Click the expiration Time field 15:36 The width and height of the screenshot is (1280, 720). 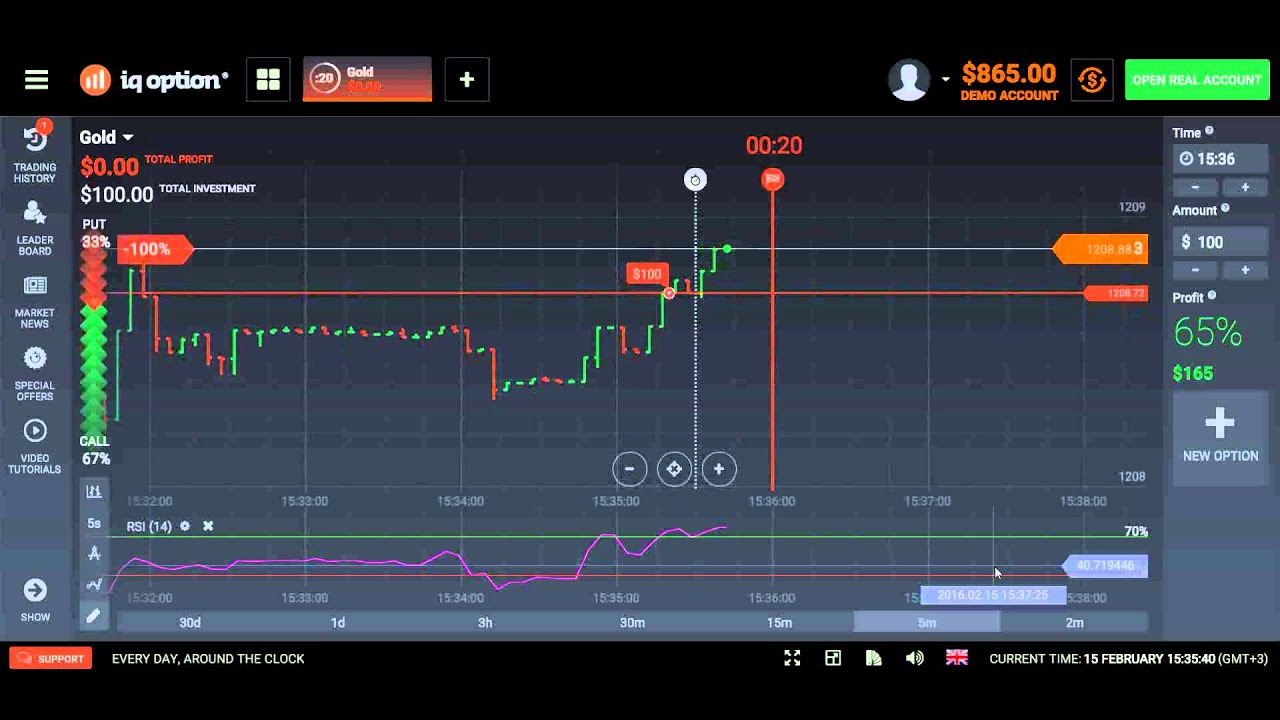point(1220,159)
